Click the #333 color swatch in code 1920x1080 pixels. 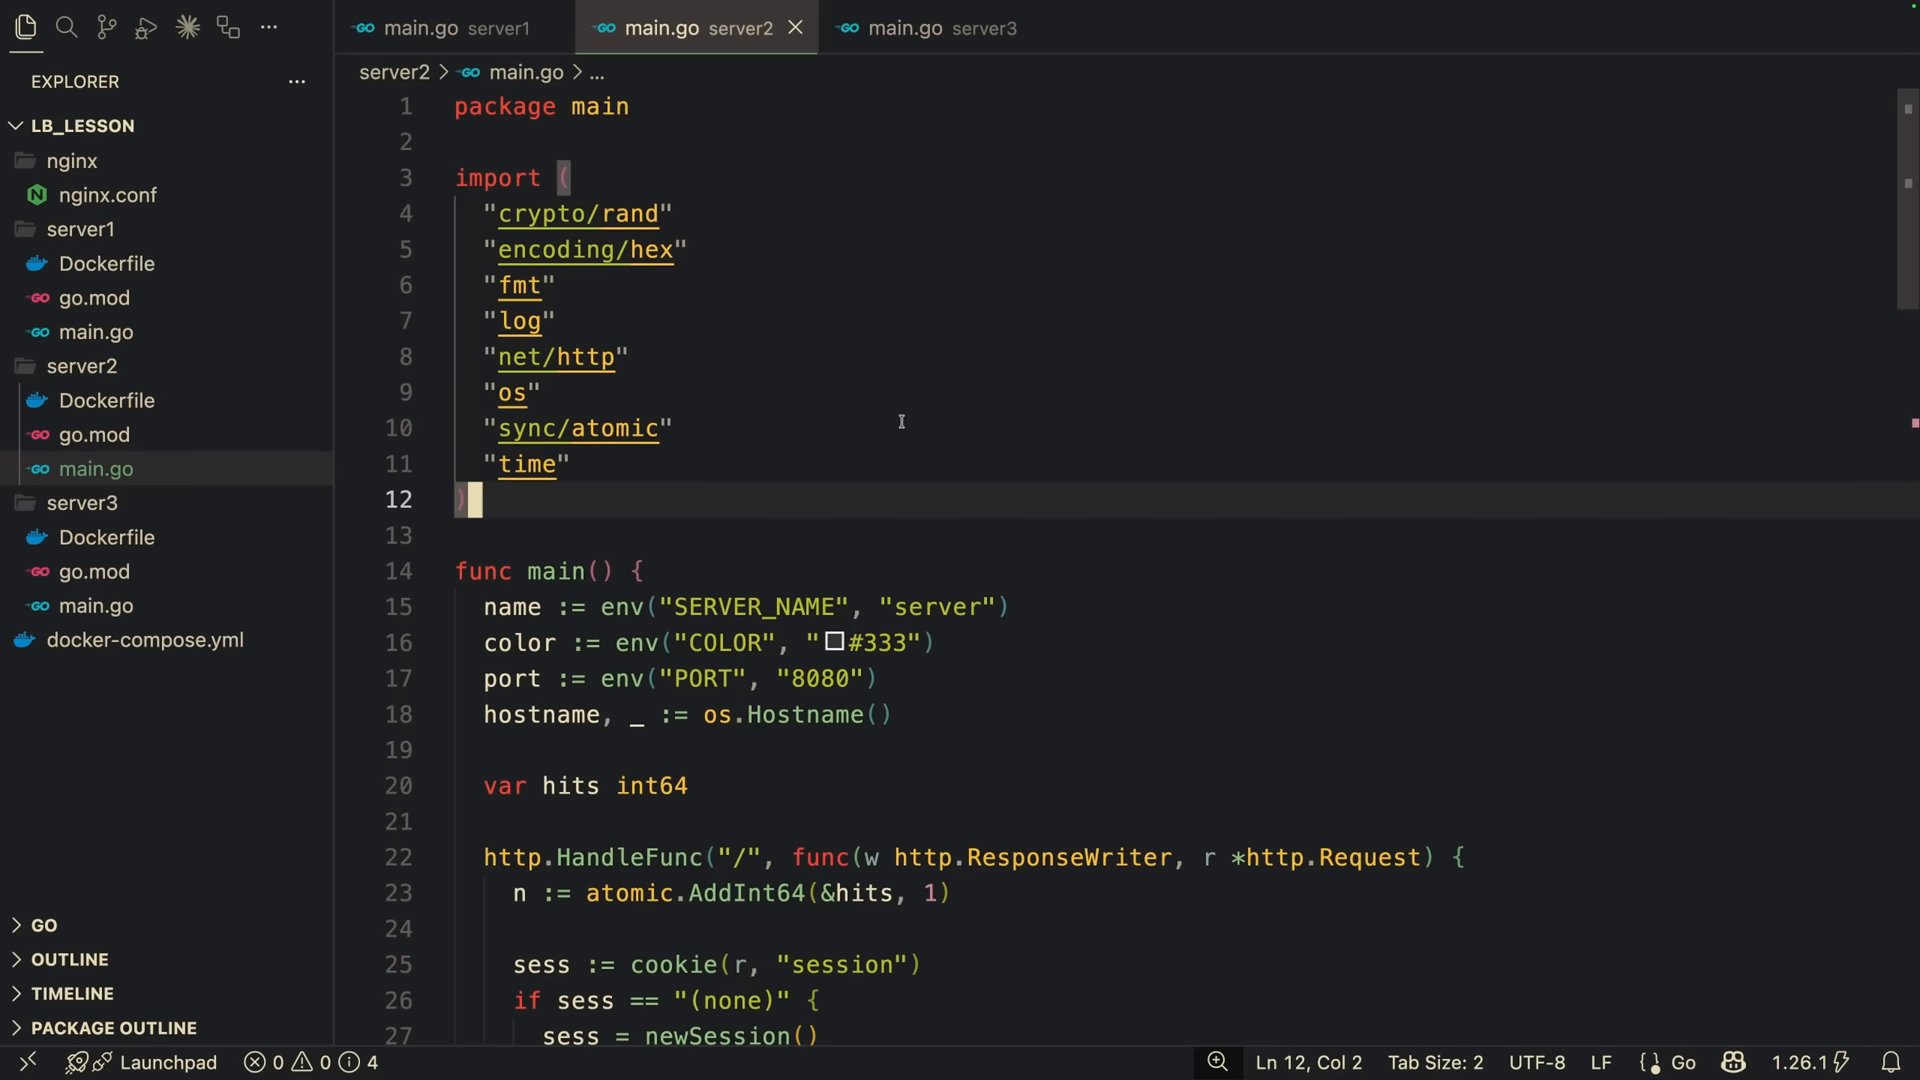[834, 642]
